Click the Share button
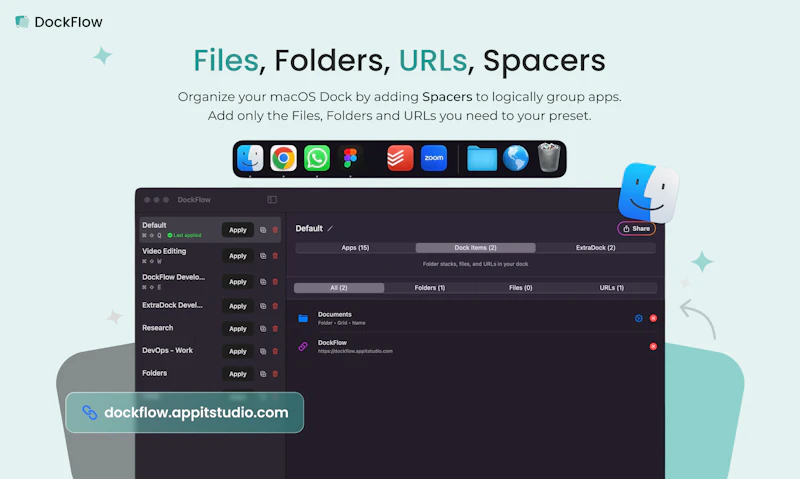The height and width of the screenshot is (479, 800). pos(636,229)
